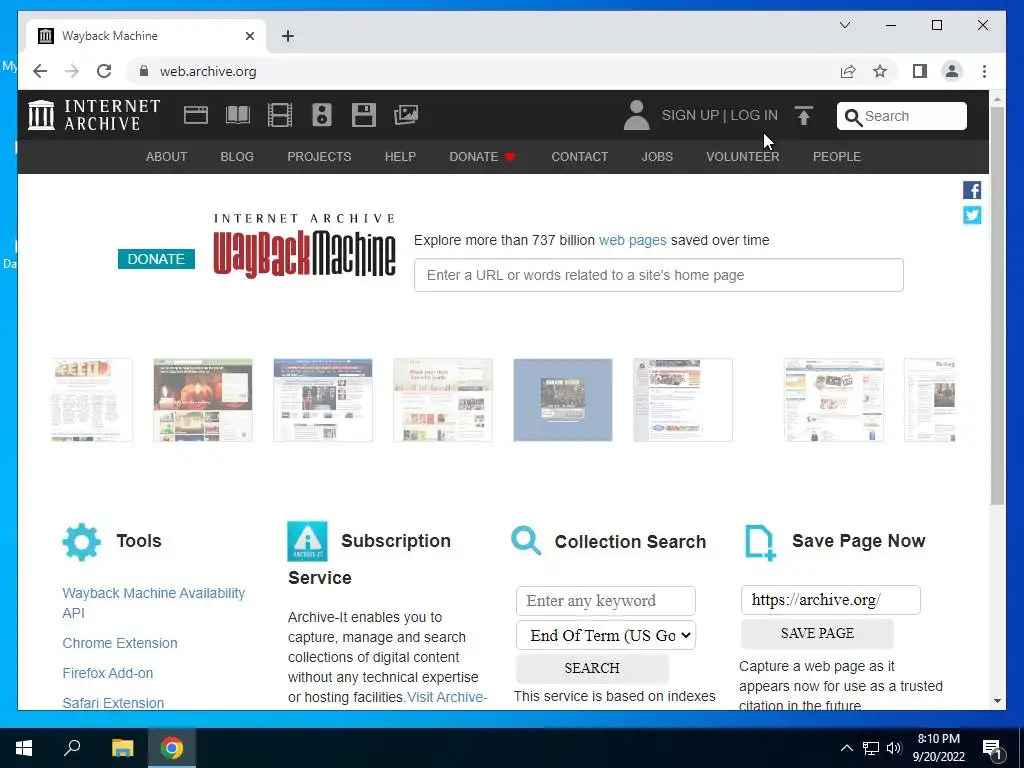Show hidden system tray icons
The image size is (1024, 768).
tap(846, 748)
